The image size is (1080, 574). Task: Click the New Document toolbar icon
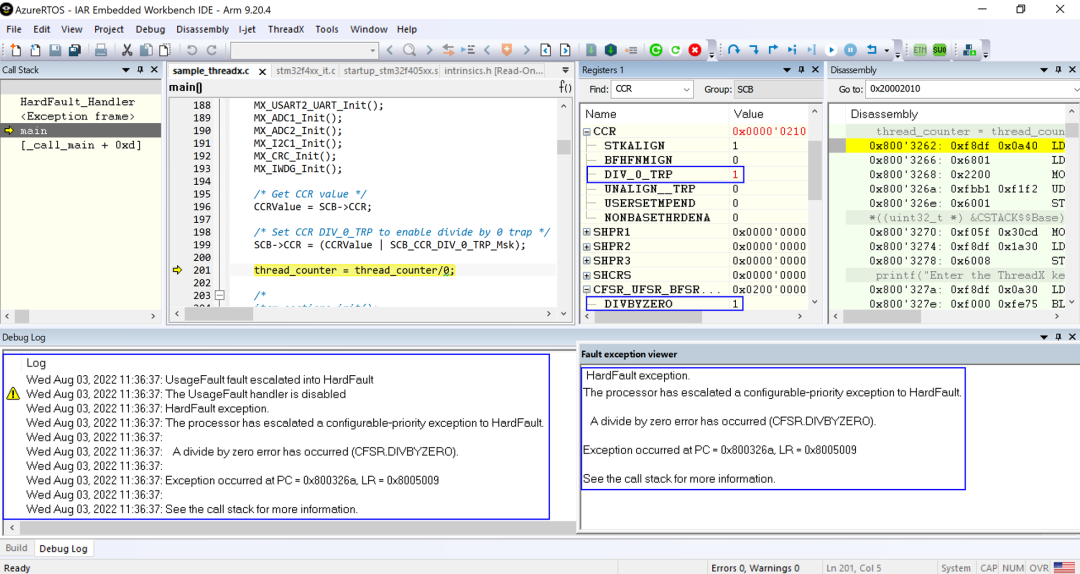15,50
